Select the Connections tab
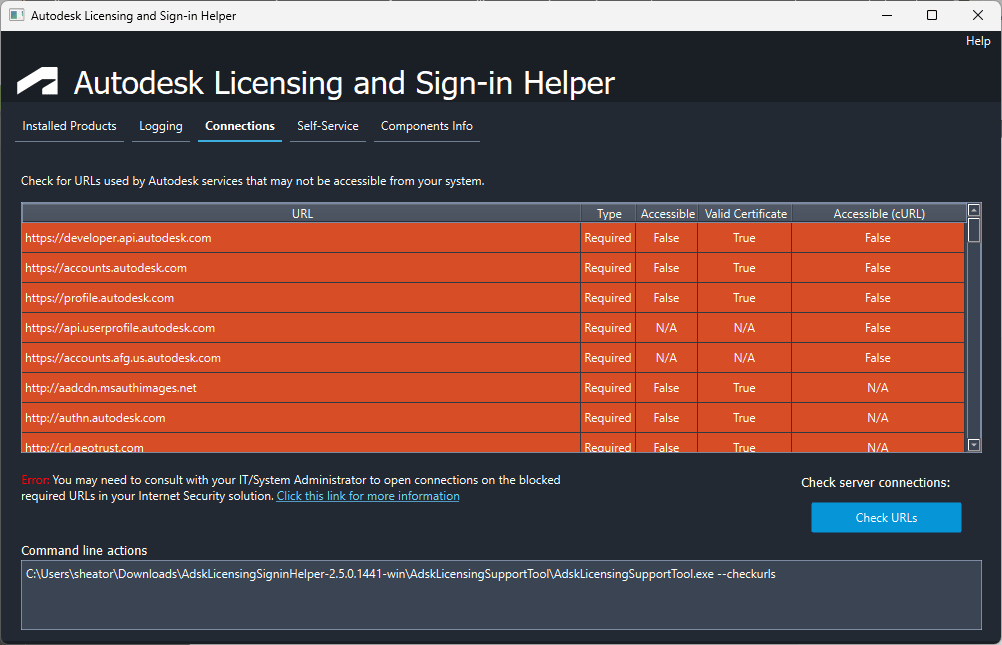 240,126
